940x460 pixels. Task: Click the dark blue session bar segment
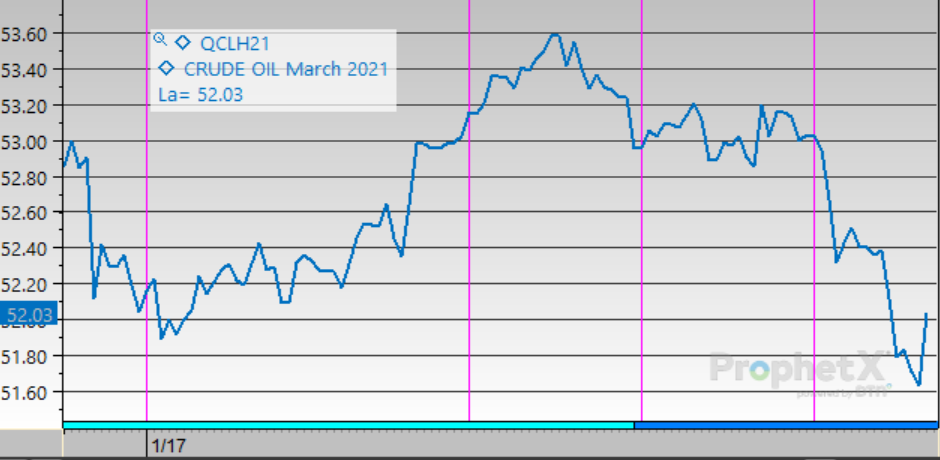785,425
